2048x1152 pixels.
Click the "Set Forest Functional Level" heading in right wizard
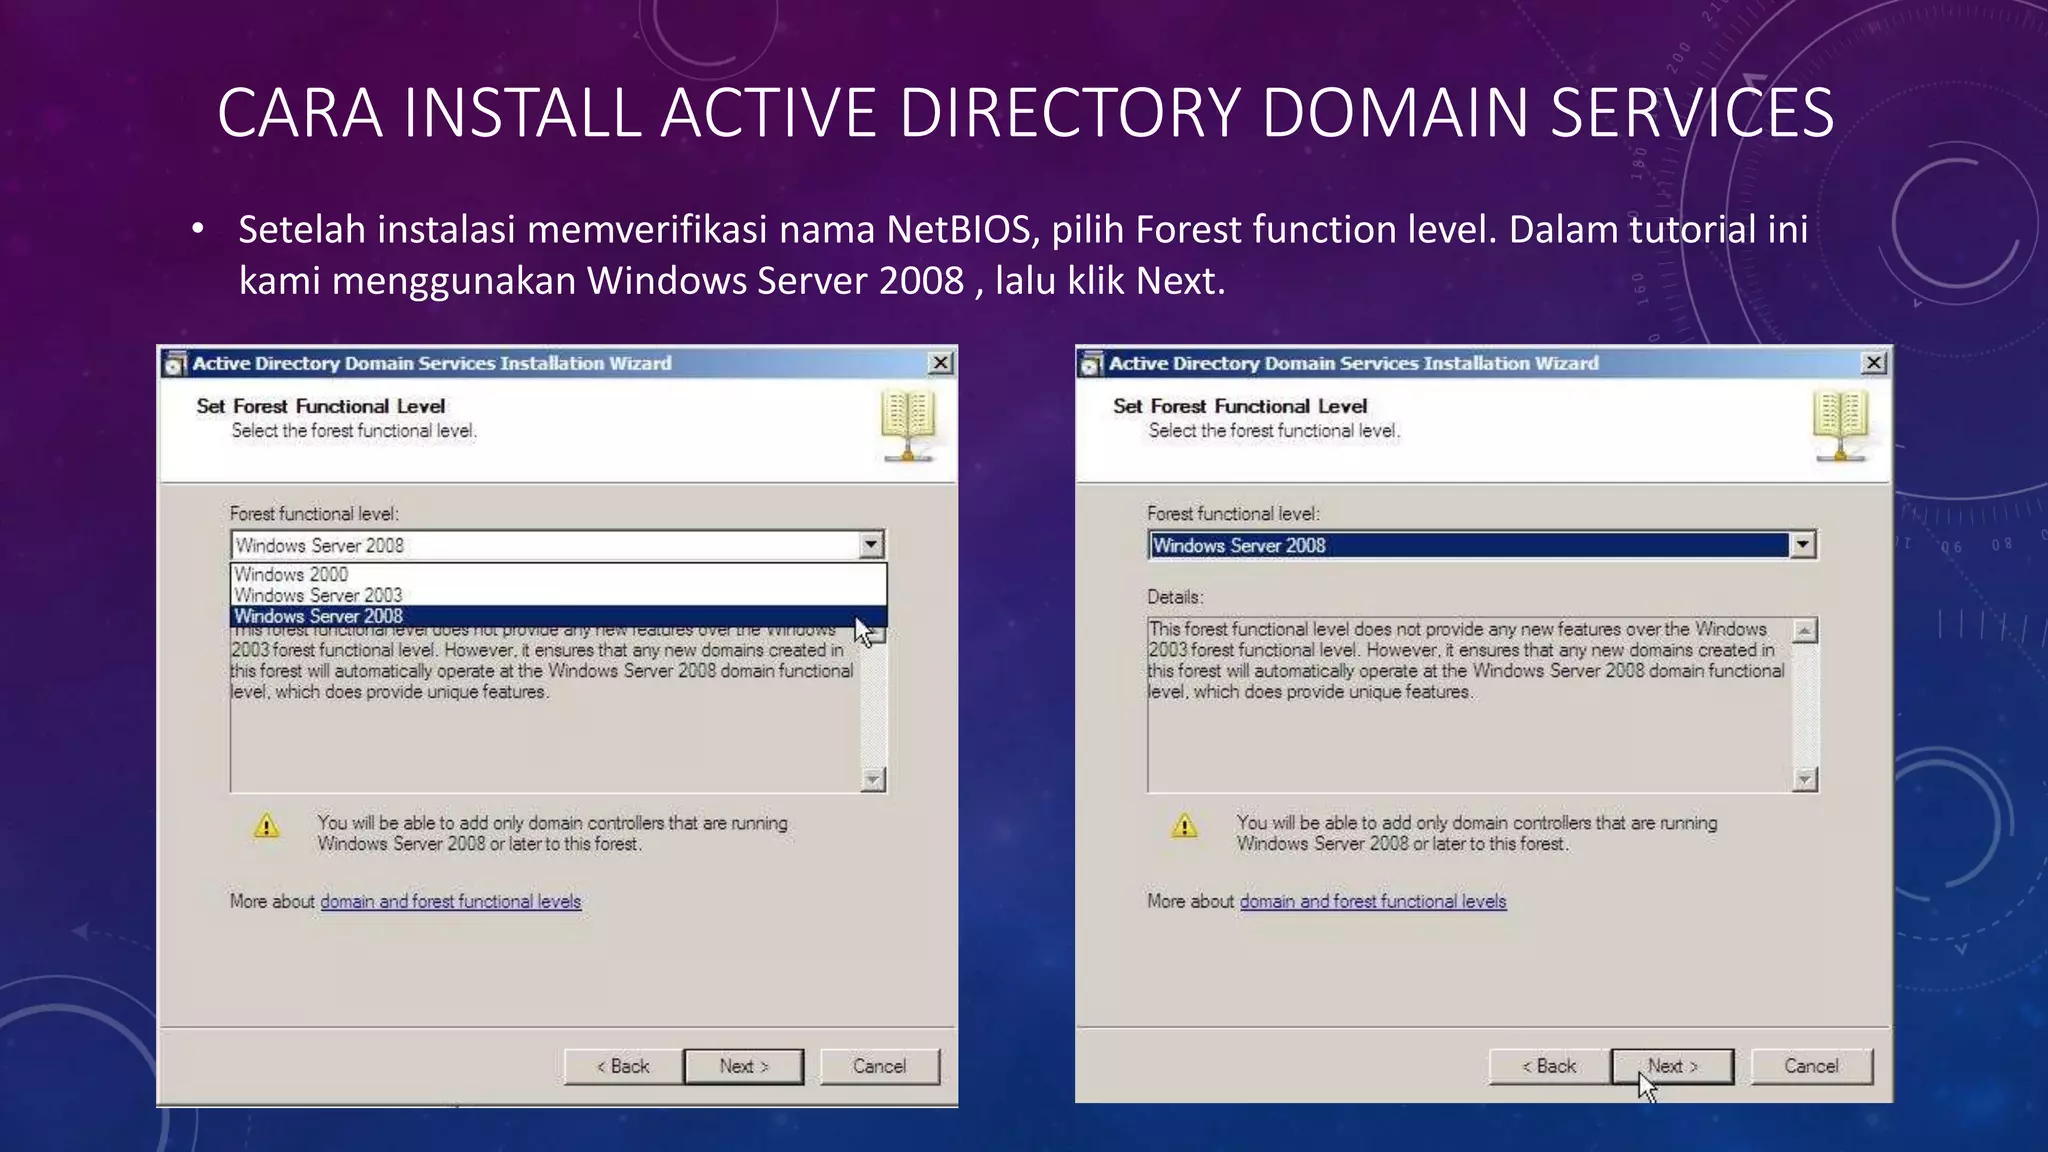tap(1240, 406)
